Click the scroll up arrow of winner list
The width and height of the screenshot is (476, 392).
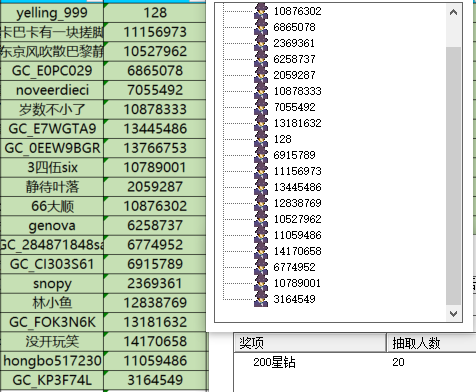pos(453,13)
